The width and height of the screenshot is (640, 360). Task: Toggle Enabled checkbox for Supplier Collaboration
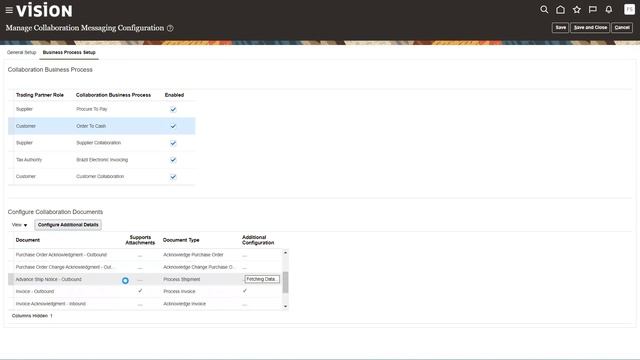click(173, 143)
